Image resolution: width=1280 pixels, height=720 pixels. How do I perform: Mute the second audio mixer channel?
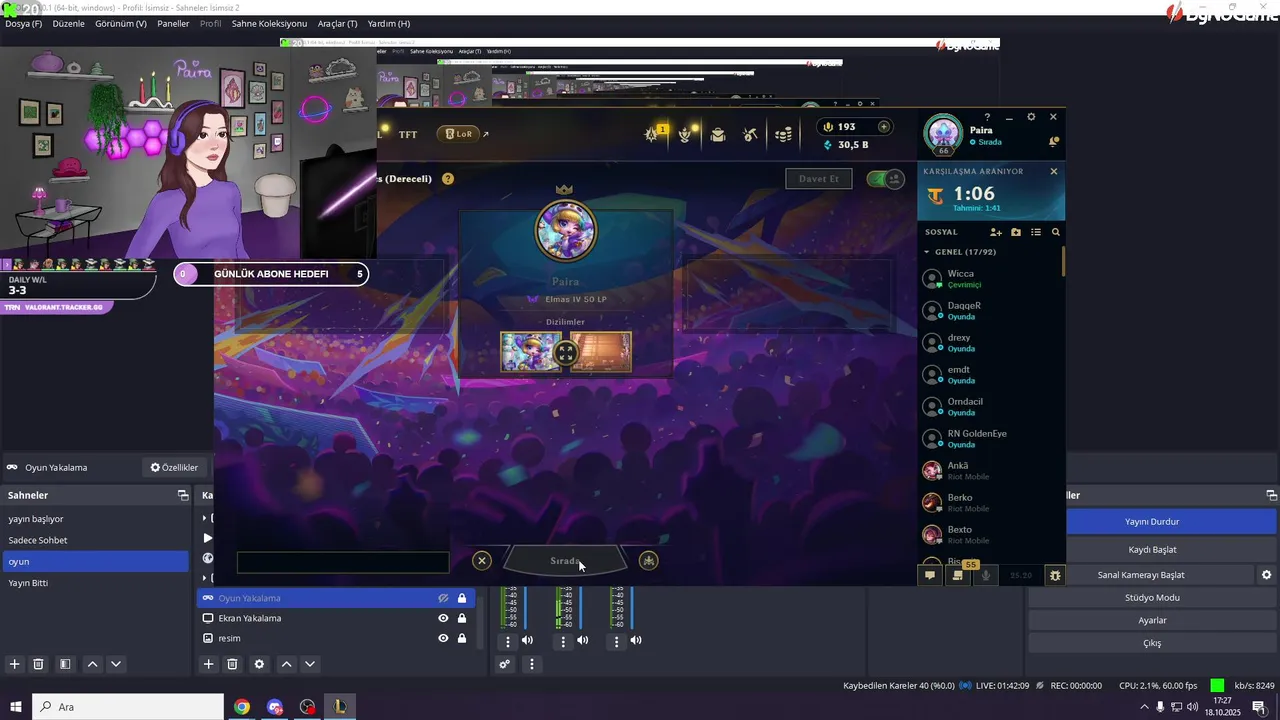pyautogui.click(x=582, y=640)
